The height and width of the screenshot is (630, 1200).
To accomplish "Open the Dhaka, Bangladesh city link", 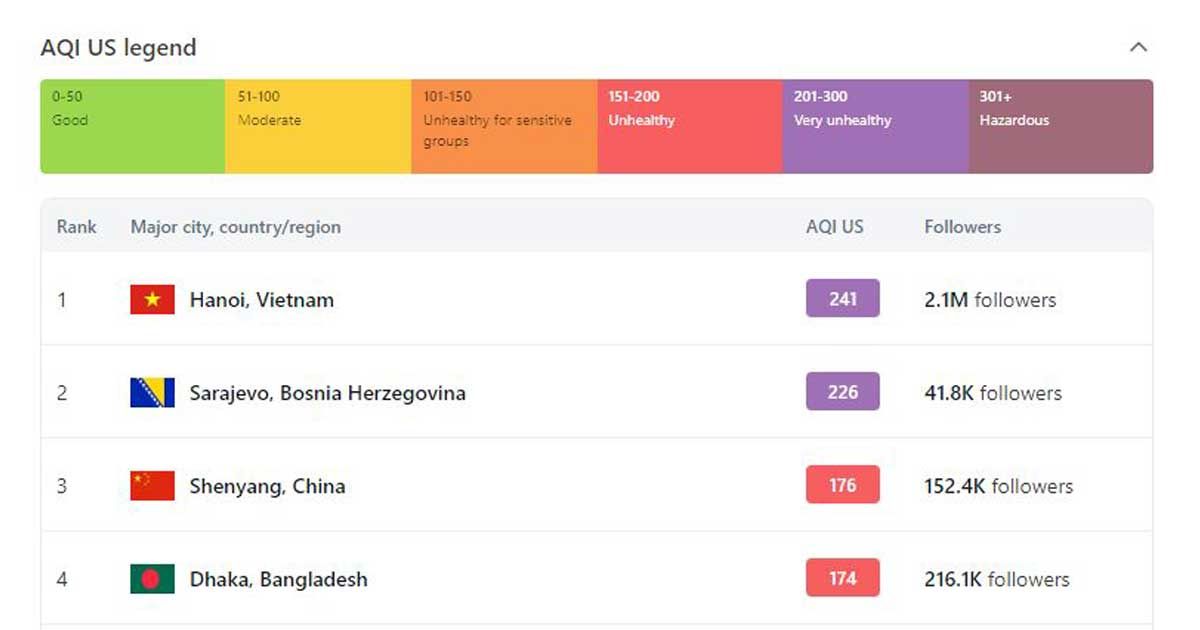I will pyautogui.click(x=279, y=580).
